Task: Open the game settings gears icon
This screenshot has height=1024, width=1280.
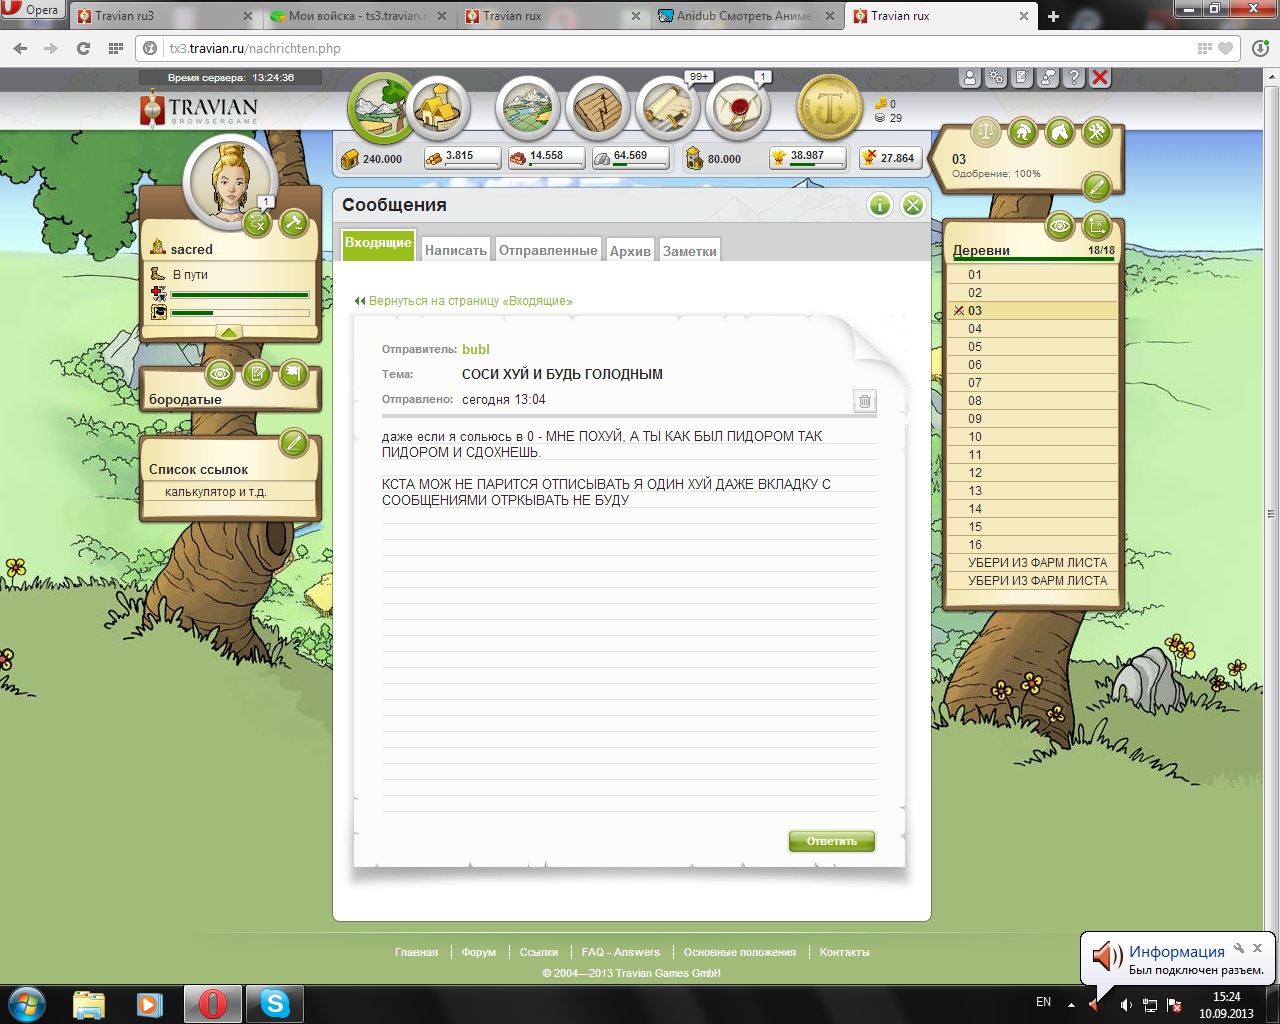Action: pyautogui.click(x=996, y=78)
